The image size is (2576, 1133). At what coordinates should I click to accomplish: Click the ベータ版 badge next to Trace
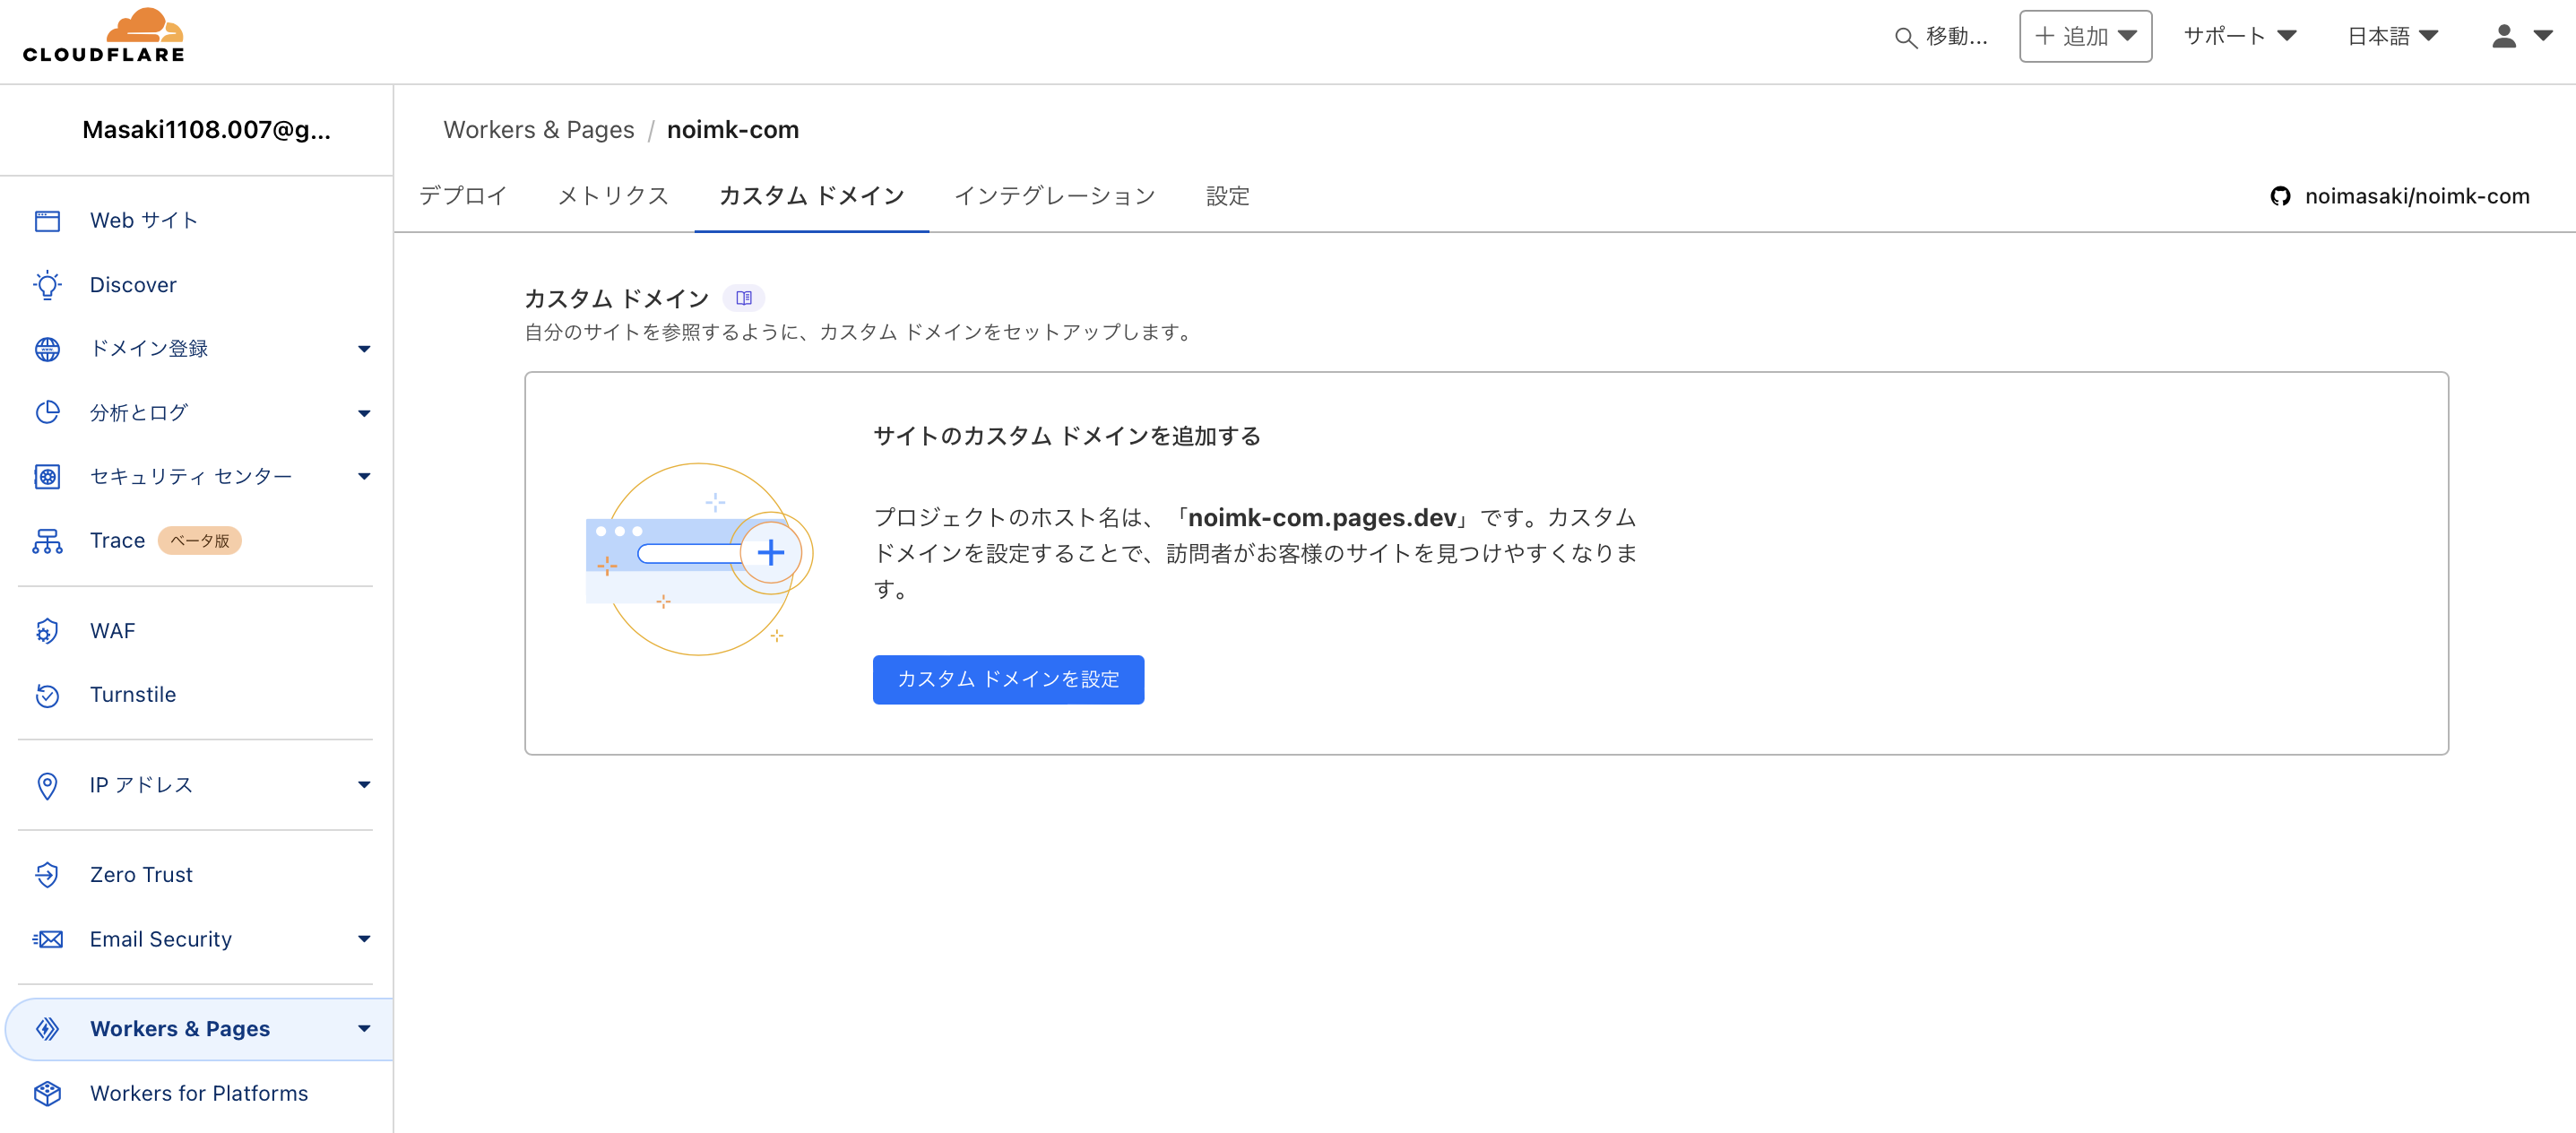click(x=199, y=540)
